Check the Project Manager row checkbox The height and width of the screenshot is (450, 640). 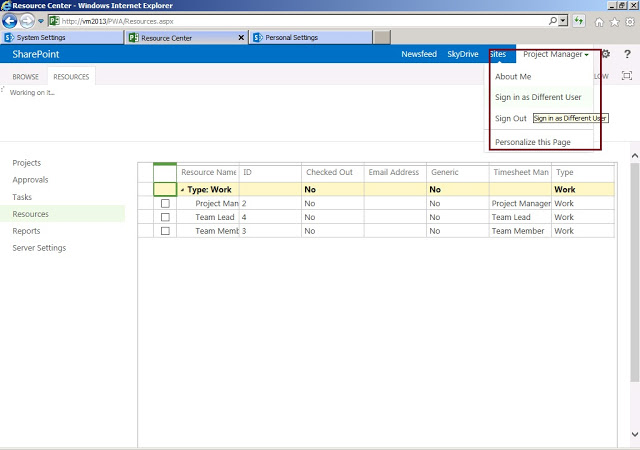pyautogui.click(x=165, y=203)
